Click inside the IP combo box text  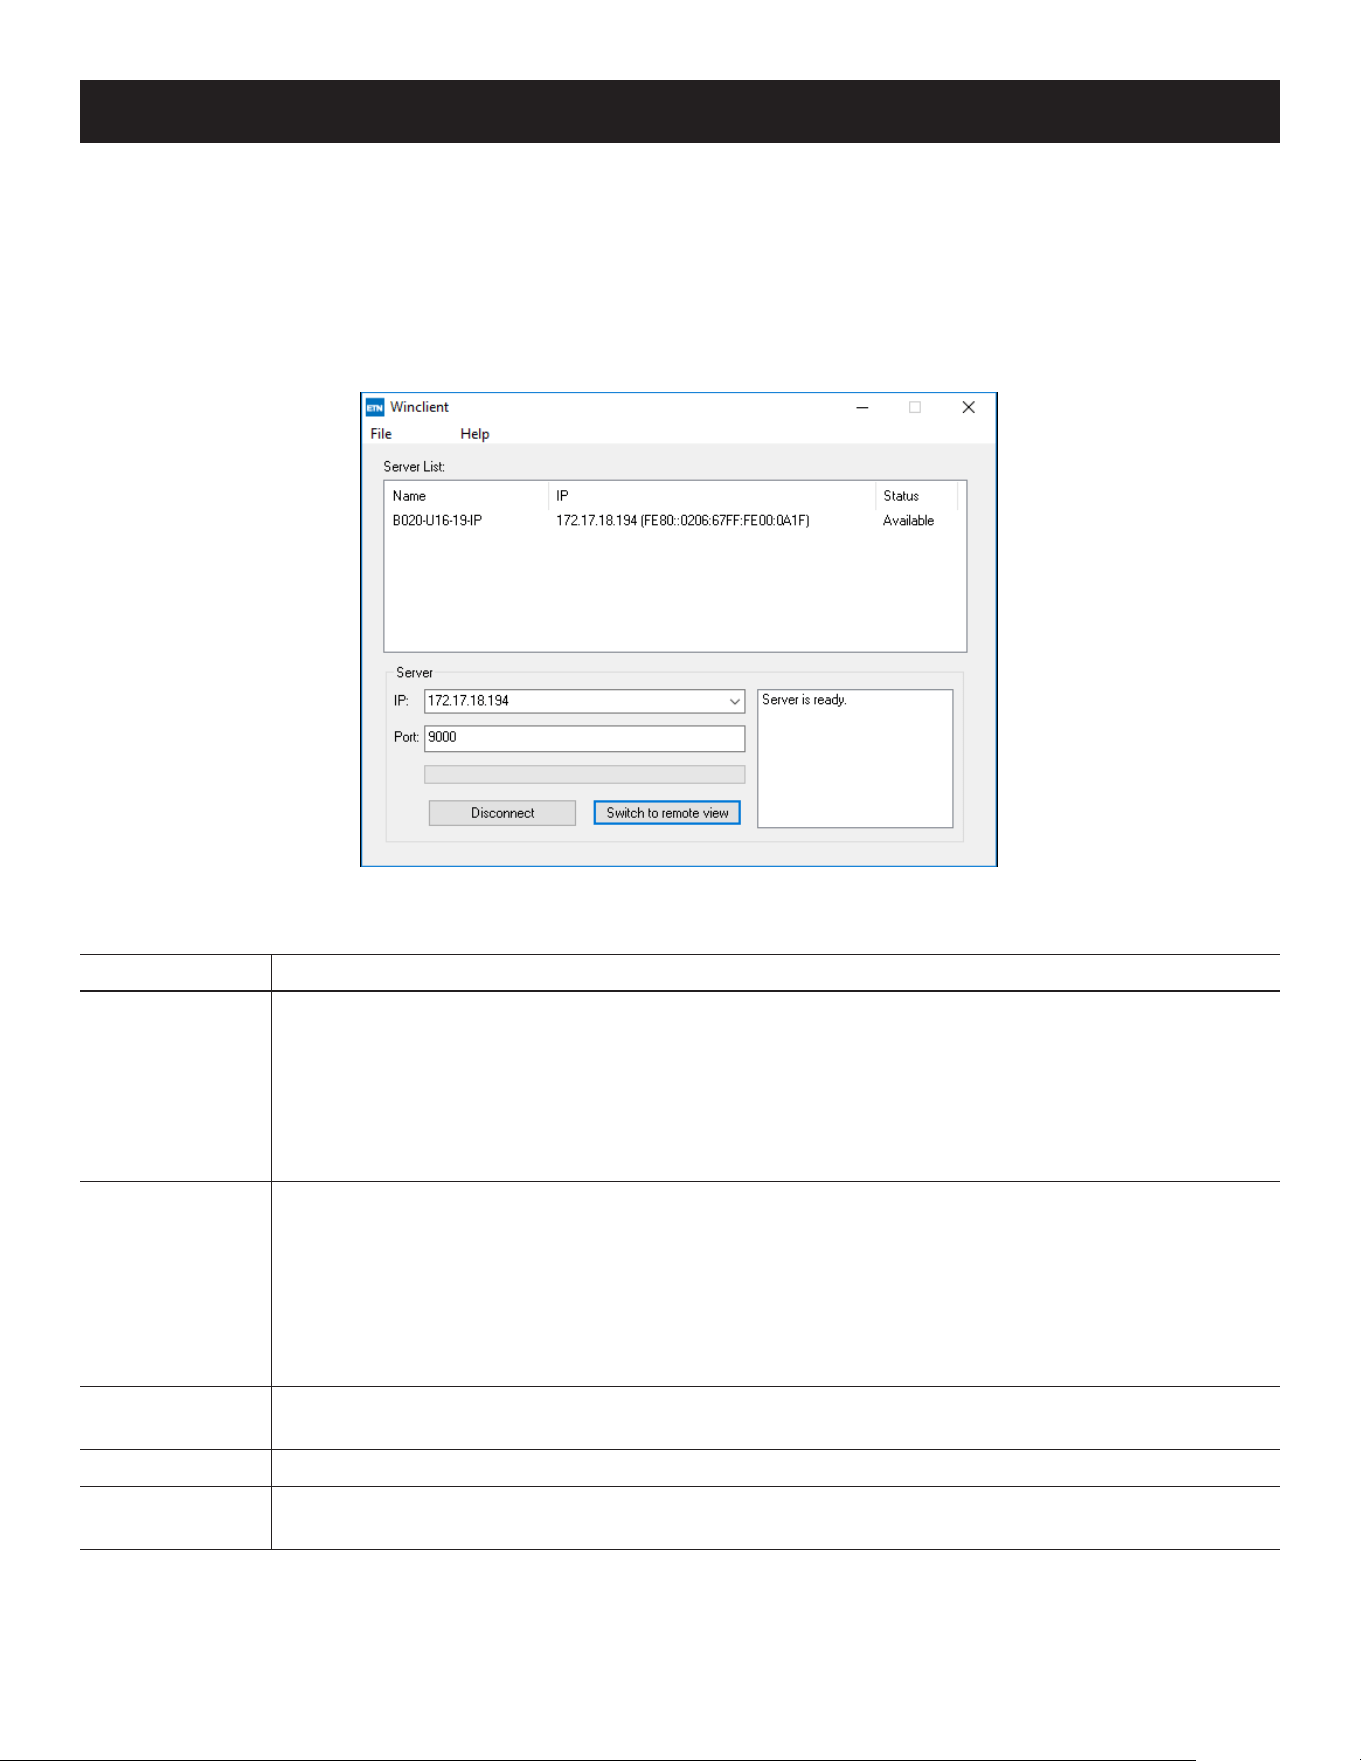tap(575, 701)
